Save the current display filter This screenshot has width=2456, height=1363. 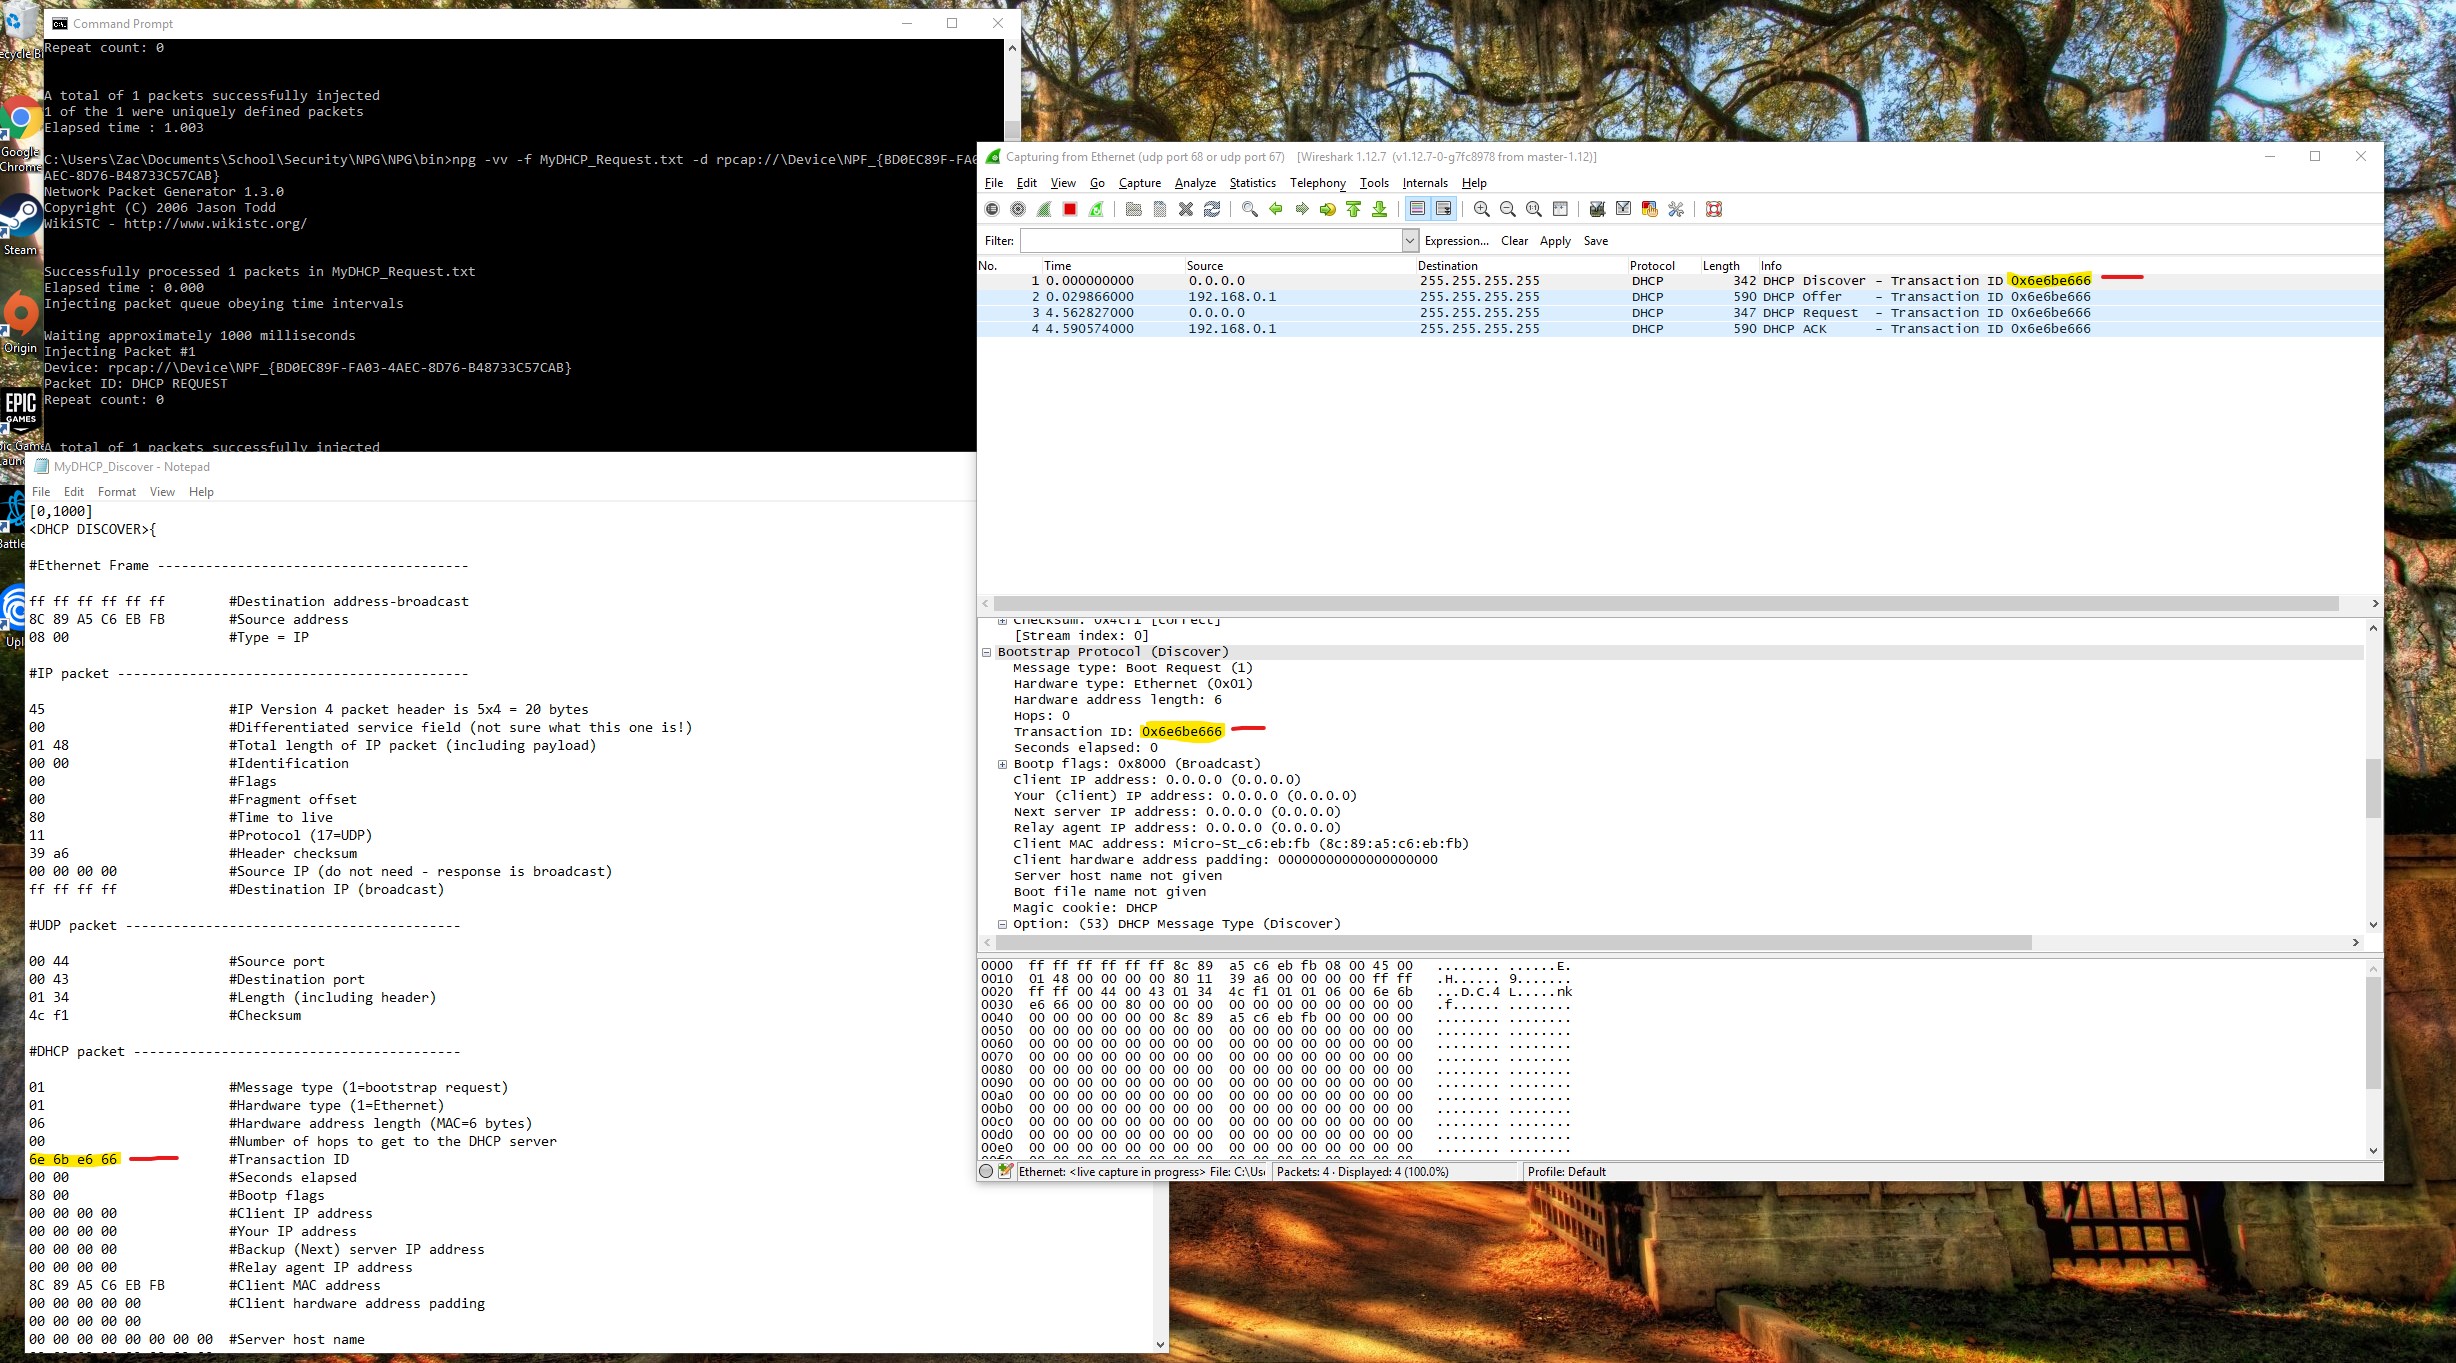1596,241
